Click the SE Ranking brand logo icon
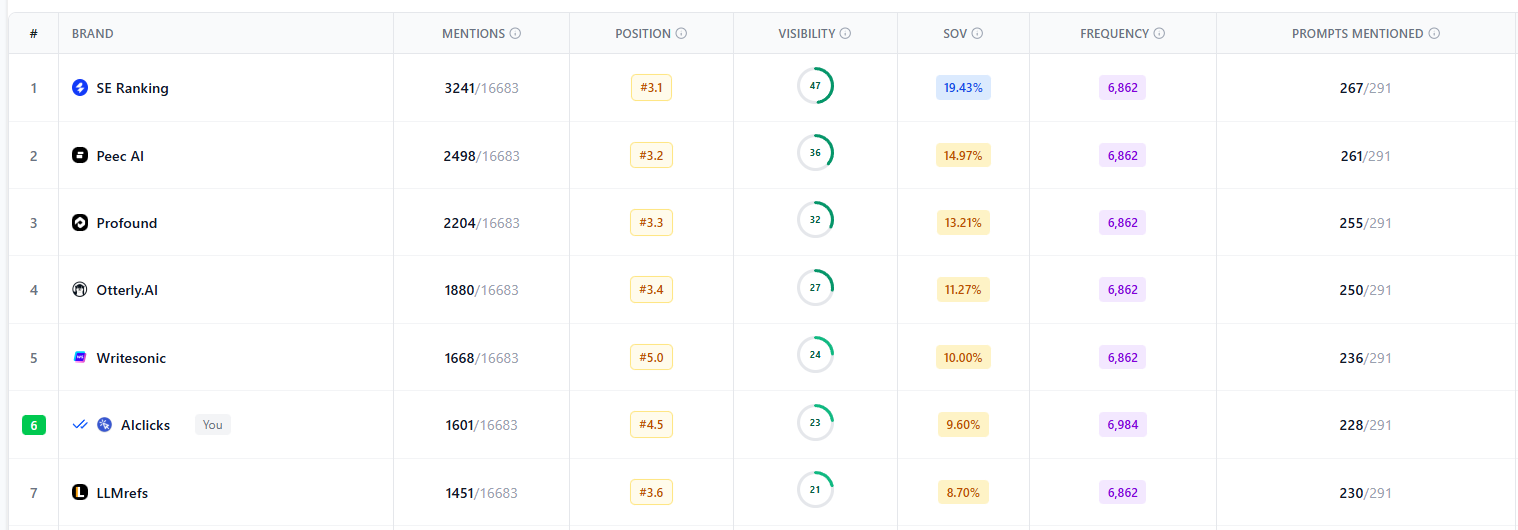The height and width of the screenshot is (530, 1518). (80, 88)
